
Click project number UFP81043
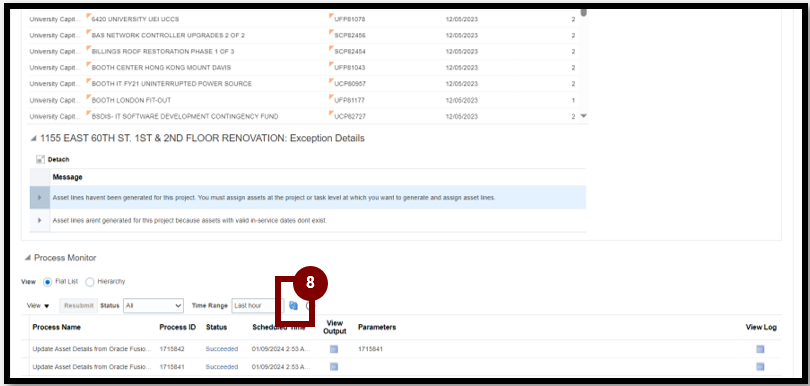(x=350, y=68)
